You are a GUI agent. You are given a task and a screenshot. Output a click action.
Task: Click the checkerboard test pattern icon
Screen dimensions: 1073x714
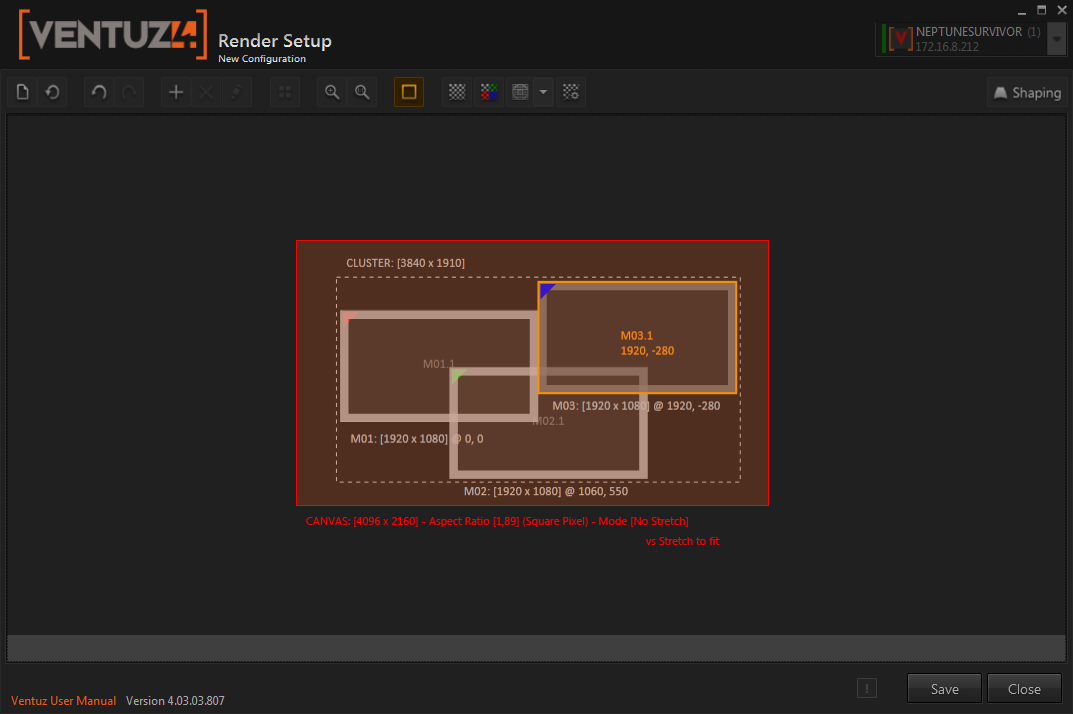457,93
